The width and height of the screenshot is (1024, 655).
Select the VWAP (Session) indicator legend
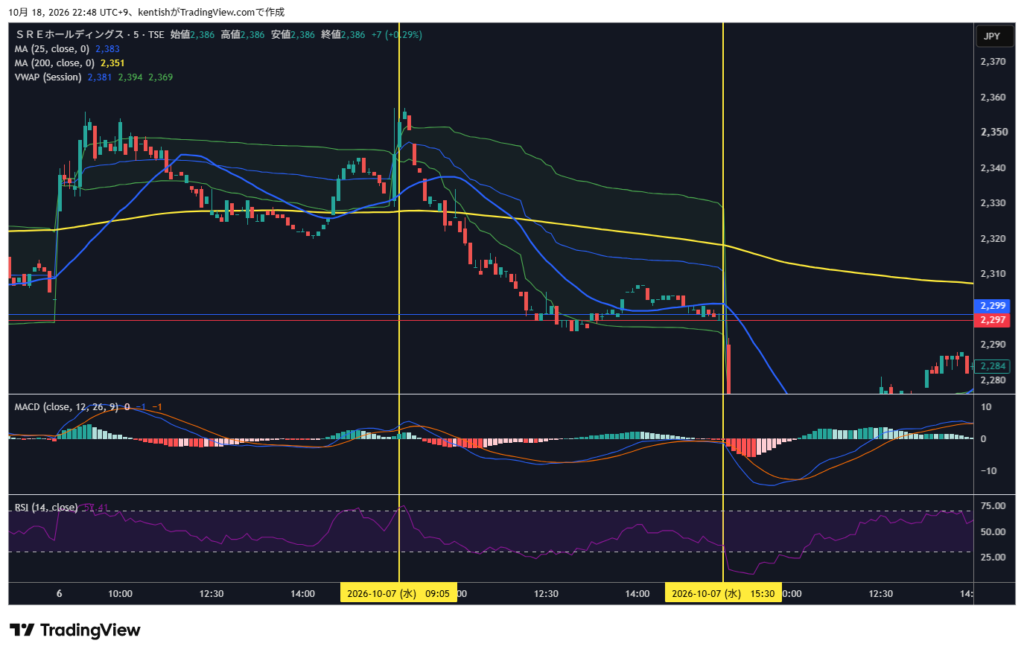[48, 77]
